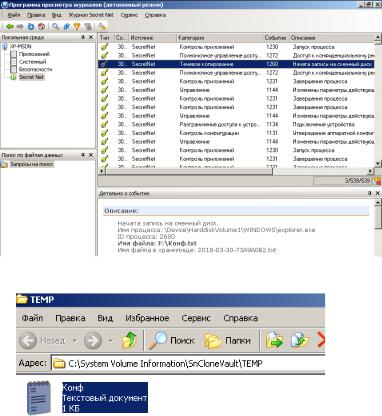Sort by the Источник column header
Image resolution: width=382 pixels, height=416 pixels.
point(152,38)
